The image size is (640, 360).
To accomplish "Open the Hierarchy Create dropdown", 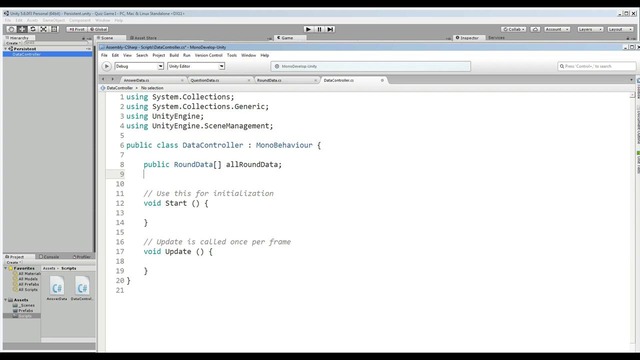I will 13,43.
